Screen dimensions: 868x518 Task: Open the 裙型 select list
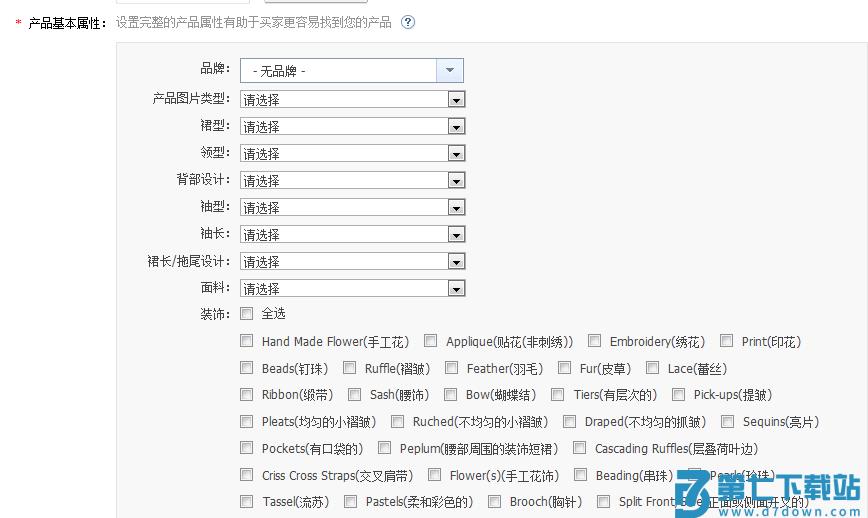(x=352, y=126)
